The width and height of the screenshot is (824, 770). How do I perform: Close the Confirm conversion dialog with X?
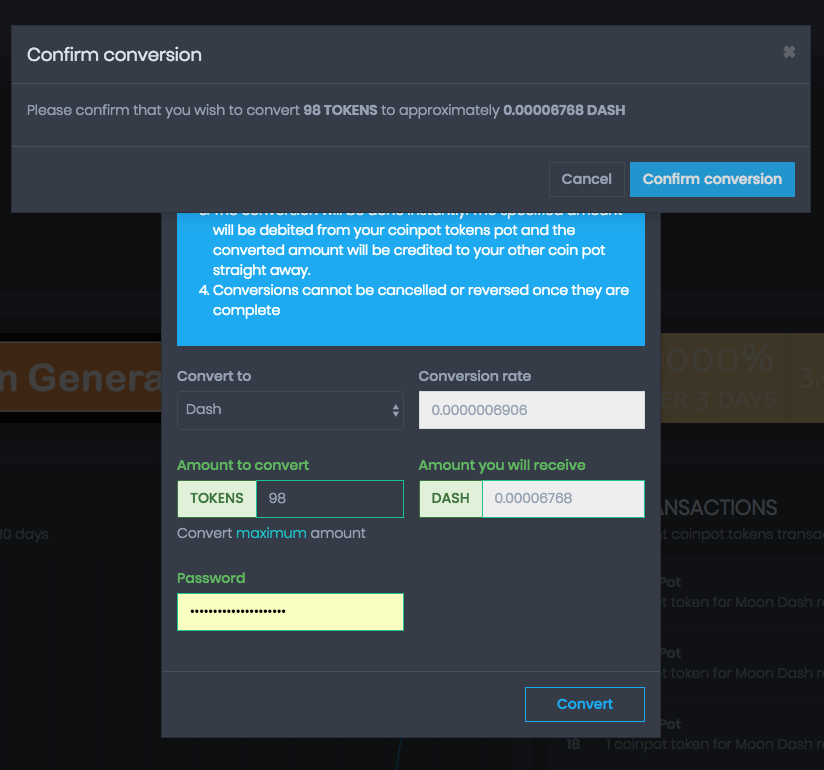789,52
